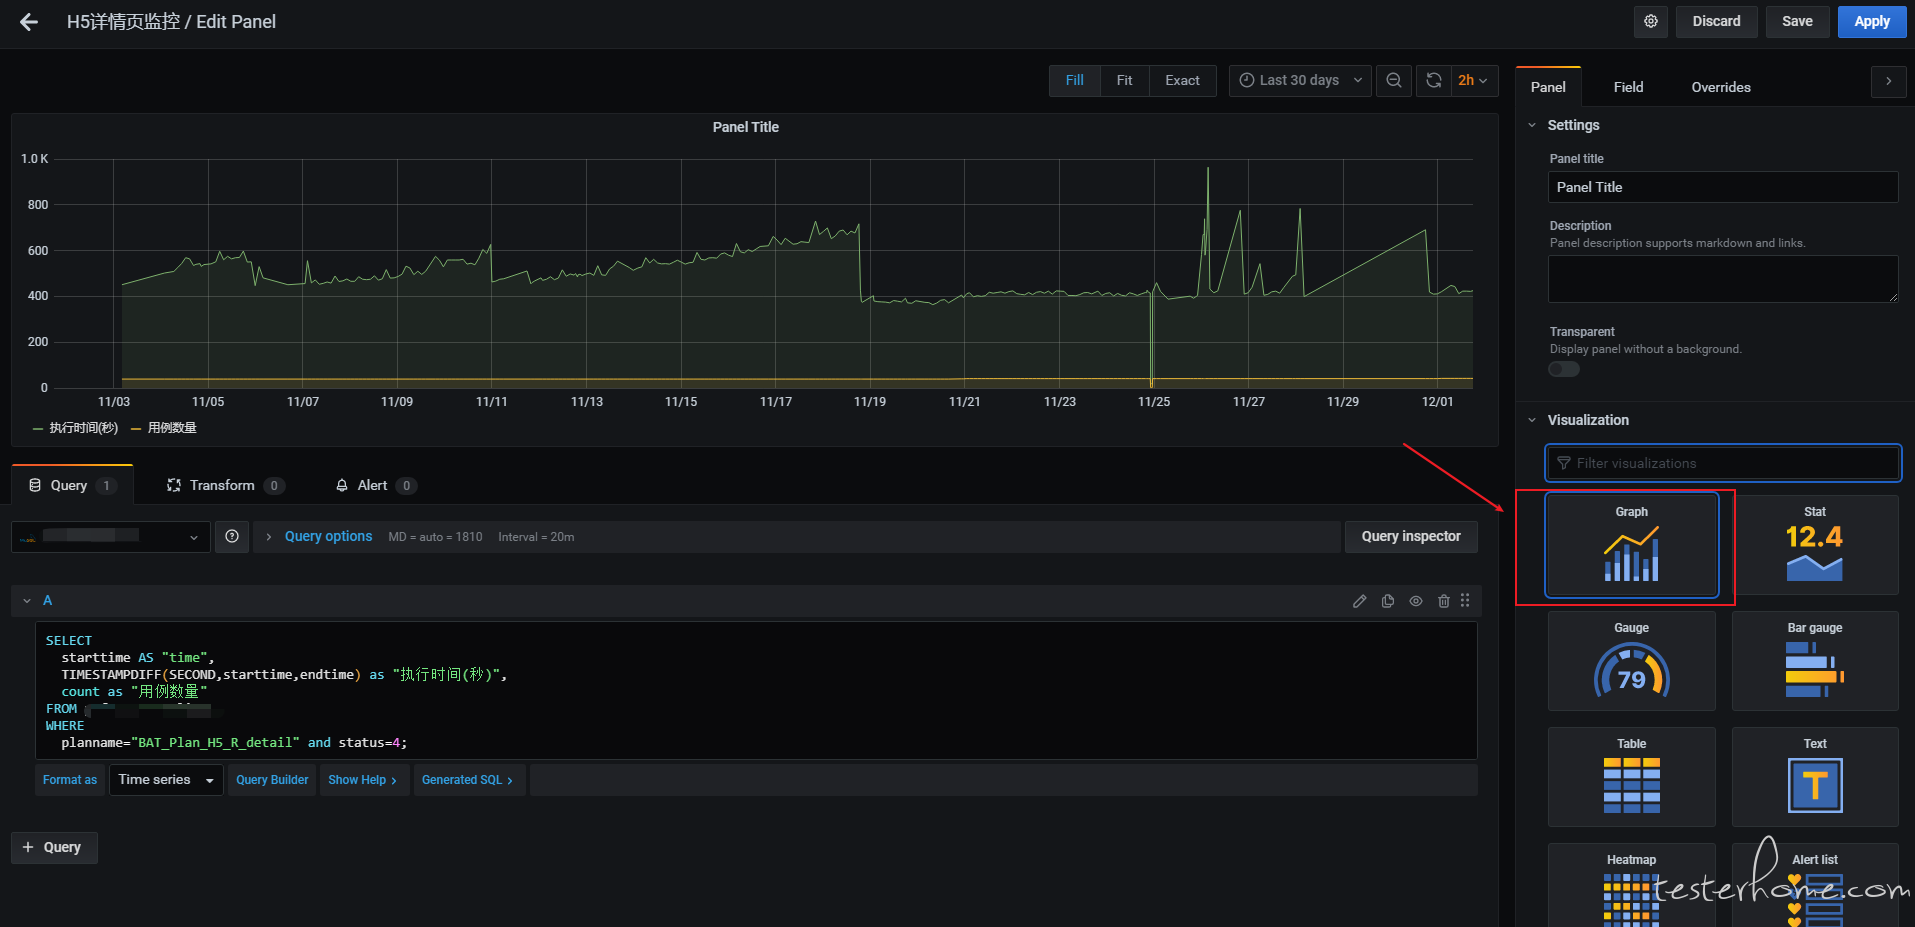Go back using the arrow icon
Image resolution: width=1915 pixels, height=927 pixels.
(29, 22)
